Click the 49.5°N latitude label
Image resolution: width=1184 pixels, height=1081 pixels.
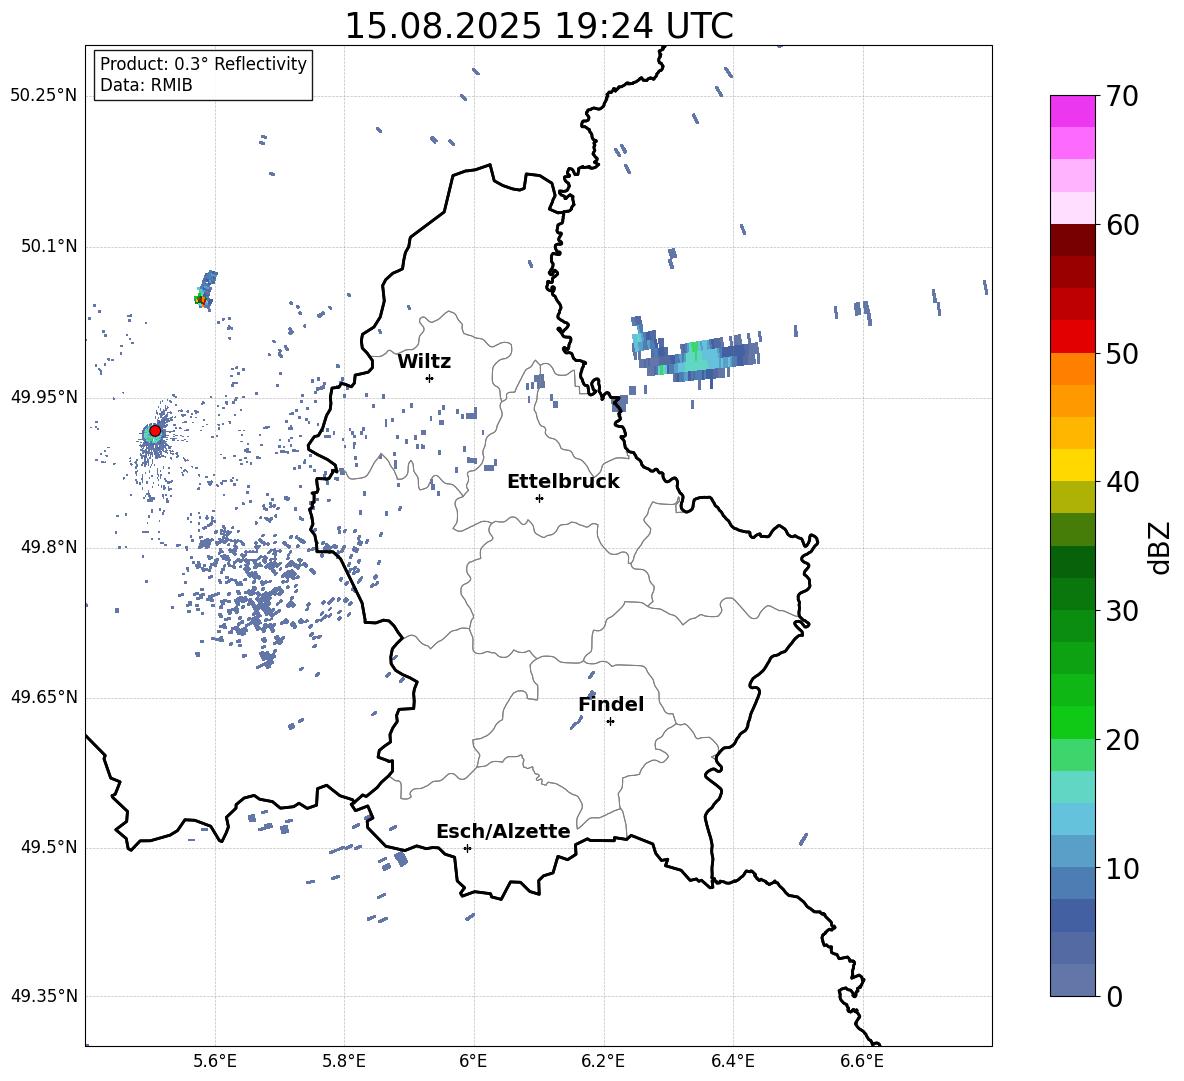pos(49,847)
